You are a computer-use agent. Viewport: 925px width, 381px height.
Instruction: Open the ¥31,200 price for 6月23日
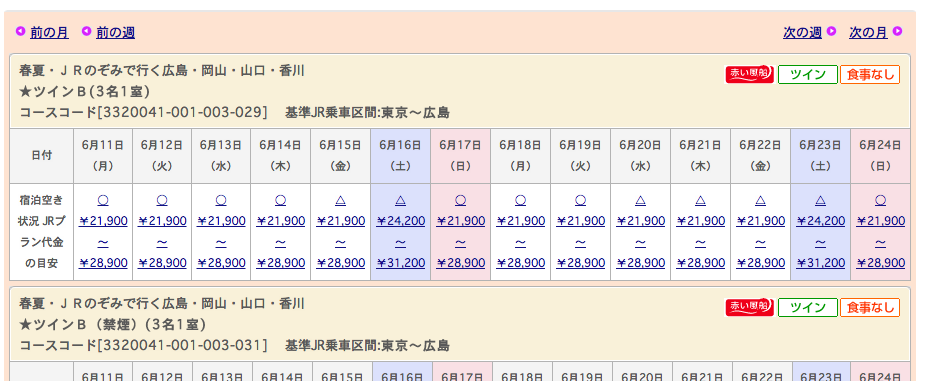pyautogui.click(x=821, y=262)
